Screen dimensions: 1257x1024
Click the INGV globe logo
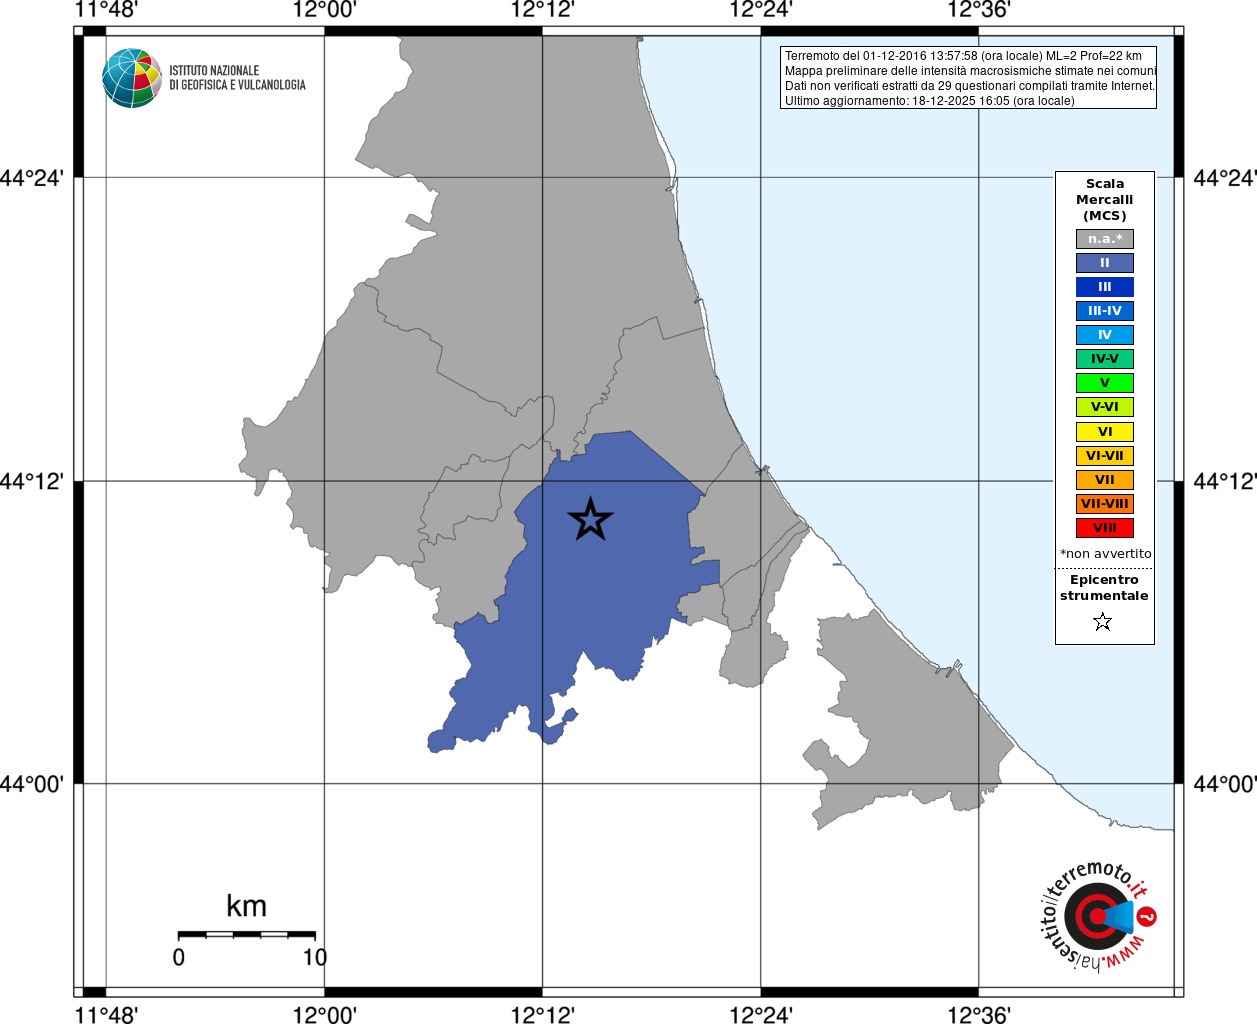(x=132, y=78)
